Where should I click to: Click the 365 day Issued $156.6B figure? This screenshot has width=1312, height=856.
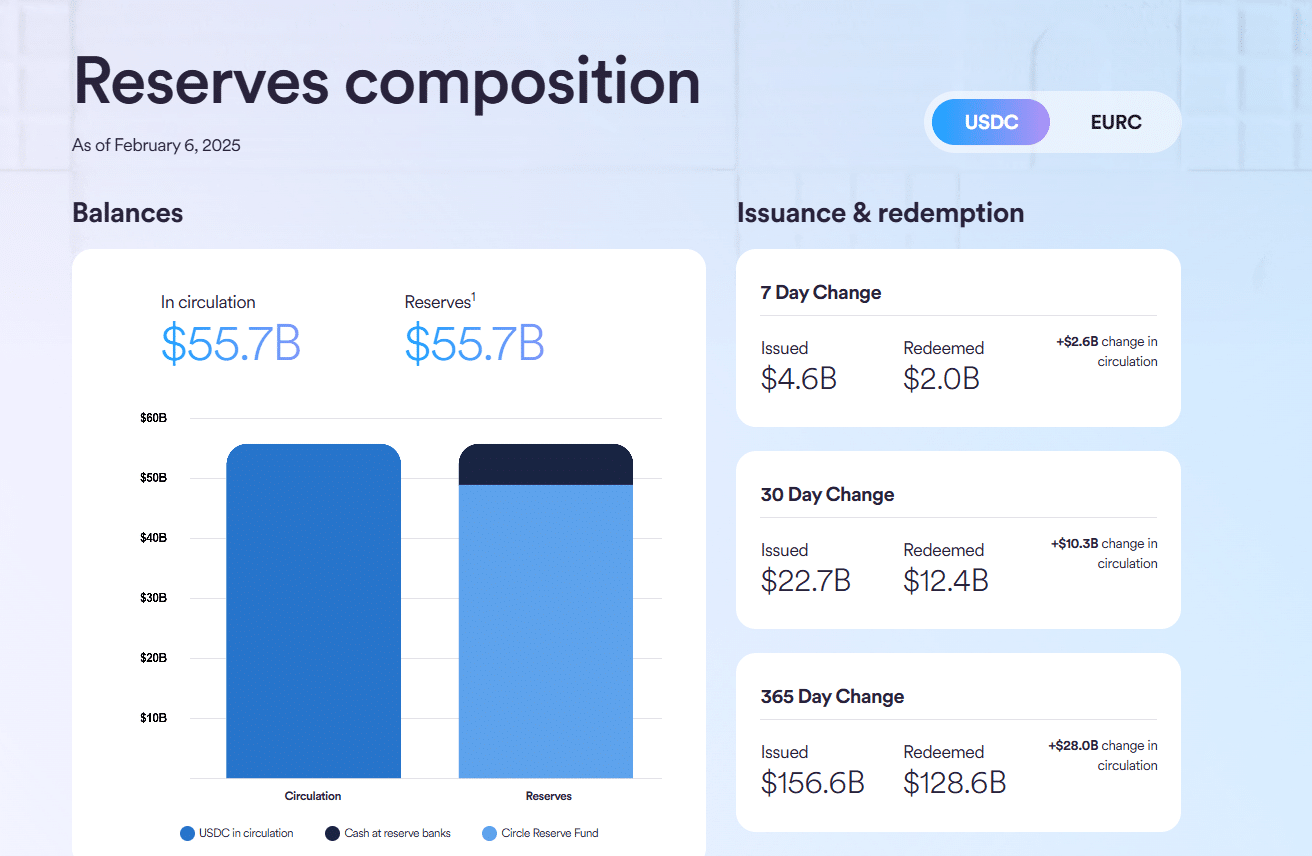(812, 783)
